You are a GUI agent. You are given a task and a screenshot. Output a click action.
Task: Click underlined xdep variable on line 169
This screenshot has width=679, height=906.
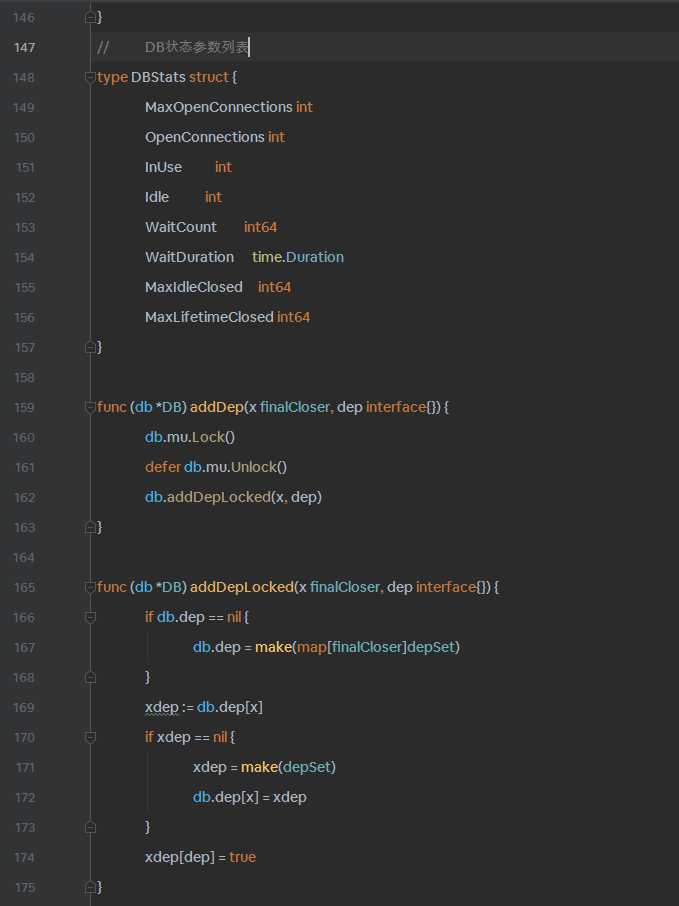161,708
